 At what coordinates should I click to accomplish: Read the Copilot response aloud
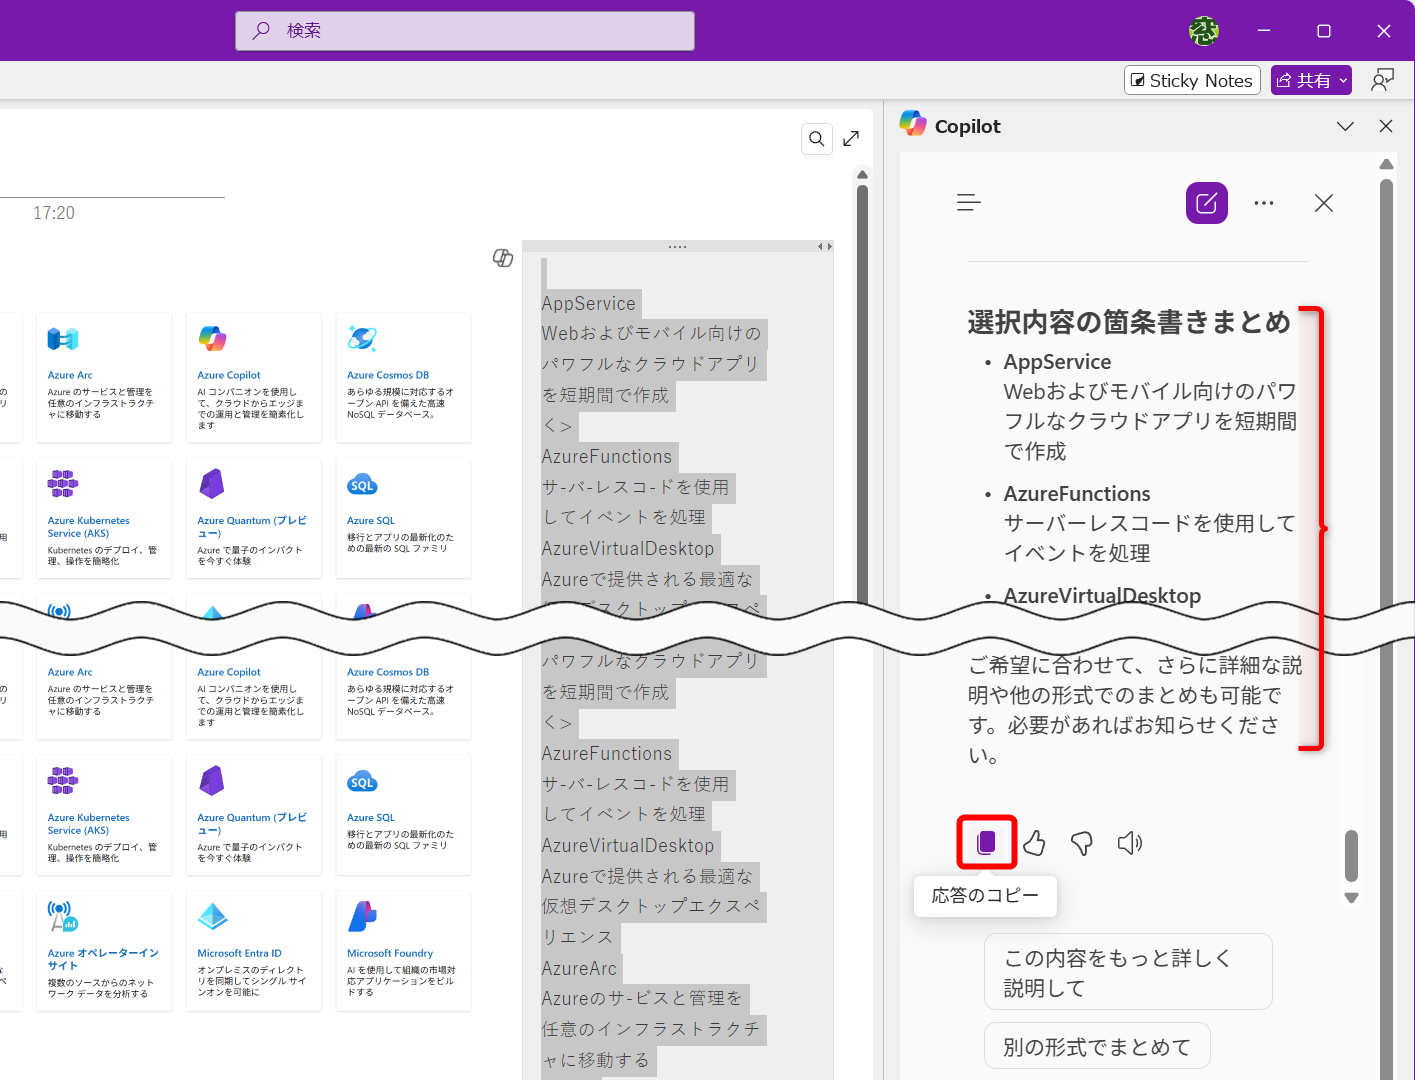click(x=1129, y=842)
